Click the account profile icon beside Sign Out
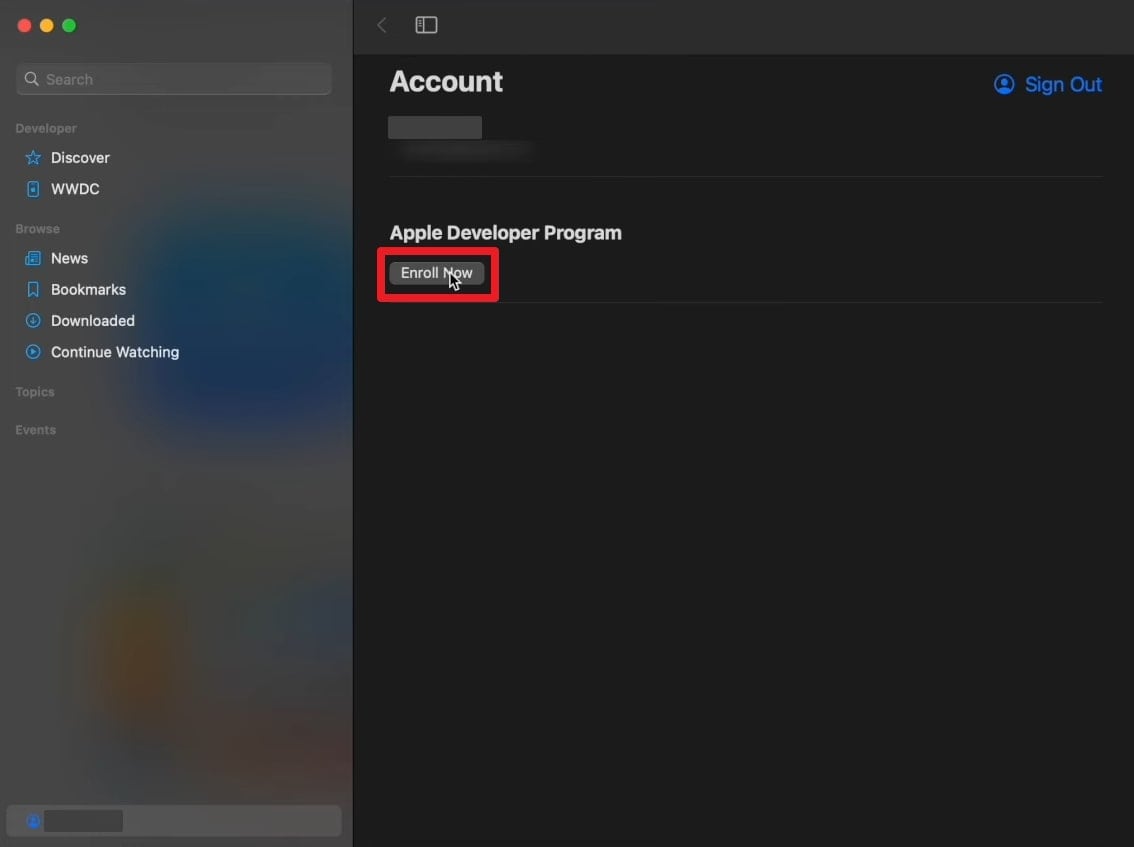The width and height of the screenshot is (1134, 847). pos(1004,85)
